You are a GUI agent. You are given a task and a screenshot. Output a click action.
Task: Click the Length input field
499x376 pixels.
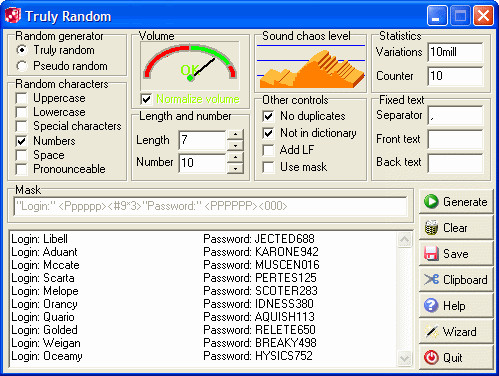click(x=203, y=140)
